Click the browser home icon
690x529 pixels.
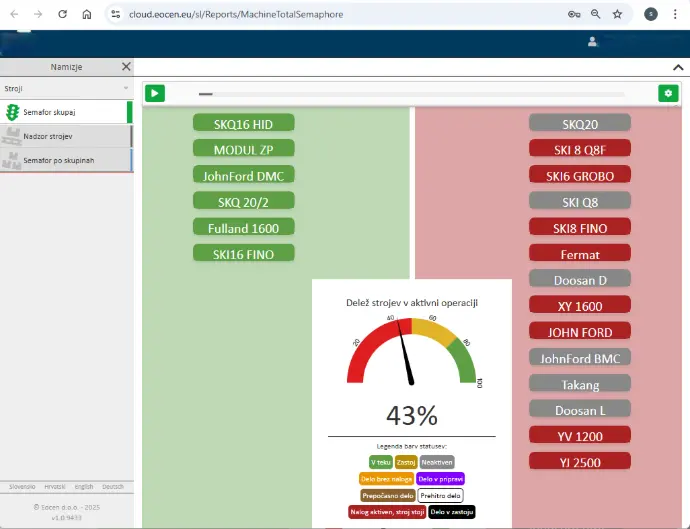[x=87, y=15]
